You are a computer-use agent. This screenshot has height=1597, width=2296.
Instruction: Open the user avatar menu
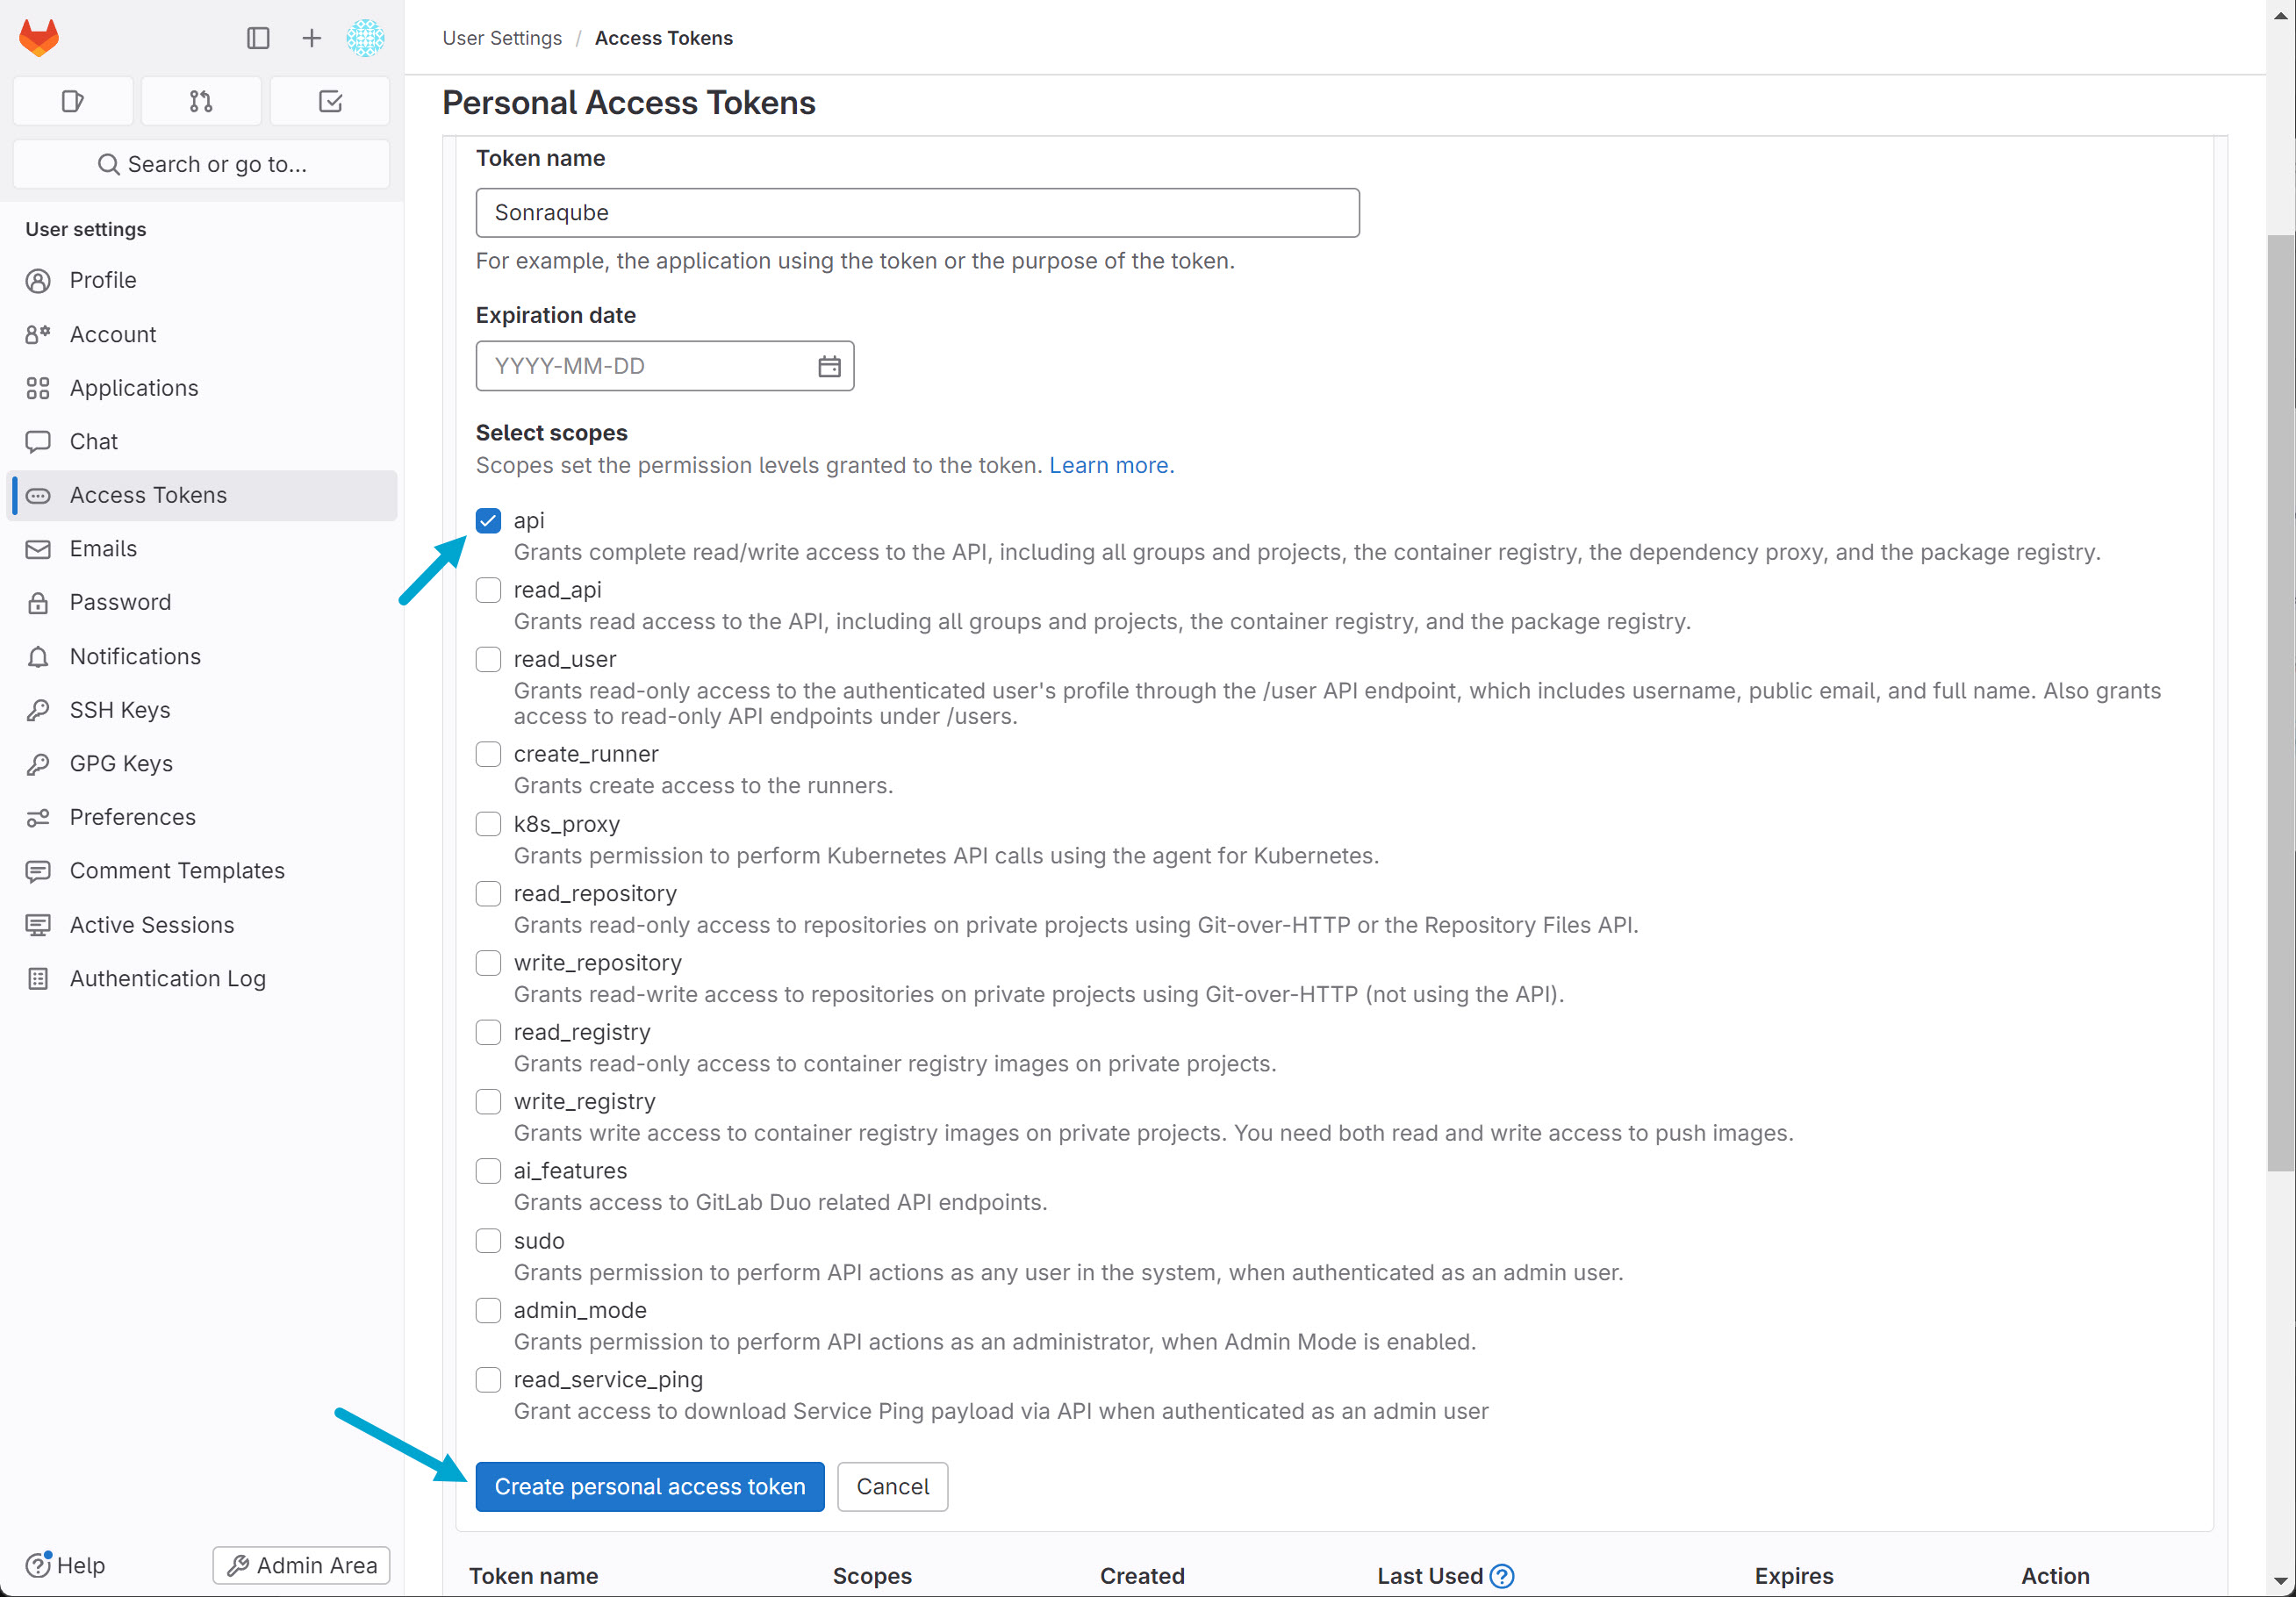pos(365,38)
